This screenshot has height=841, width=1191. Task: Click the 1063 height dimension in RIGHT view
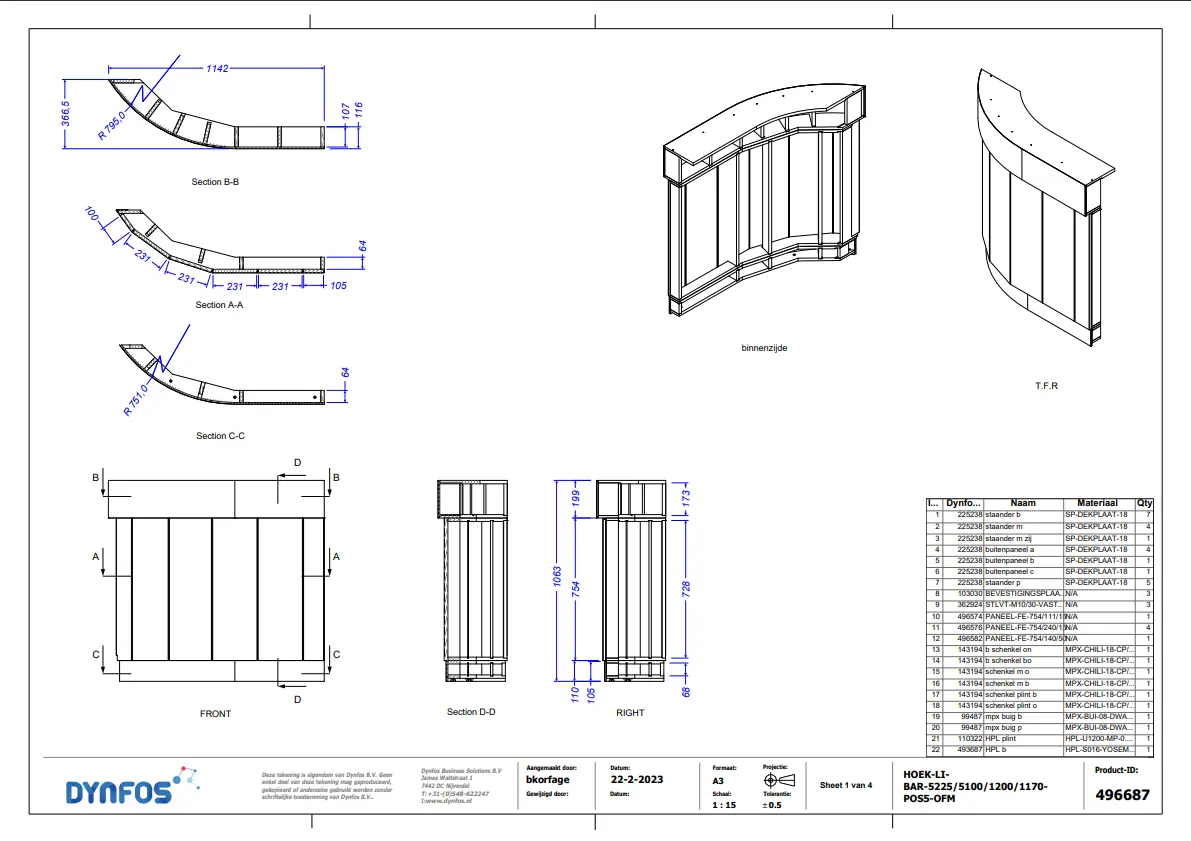[x=558, y=578]
